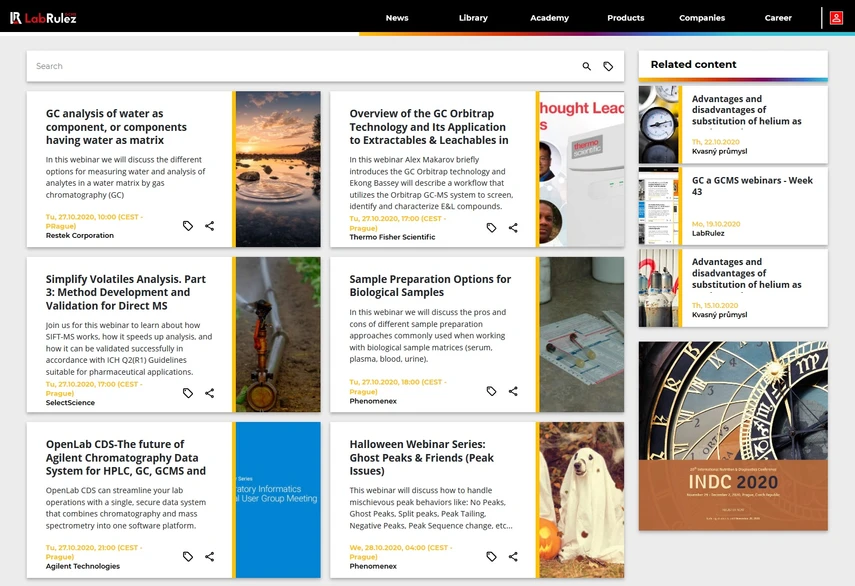Open 'Halloween Webinar Series: Ghost Peaks' title
This screenshot has width=855, height=586.
[x=422, y=458]
